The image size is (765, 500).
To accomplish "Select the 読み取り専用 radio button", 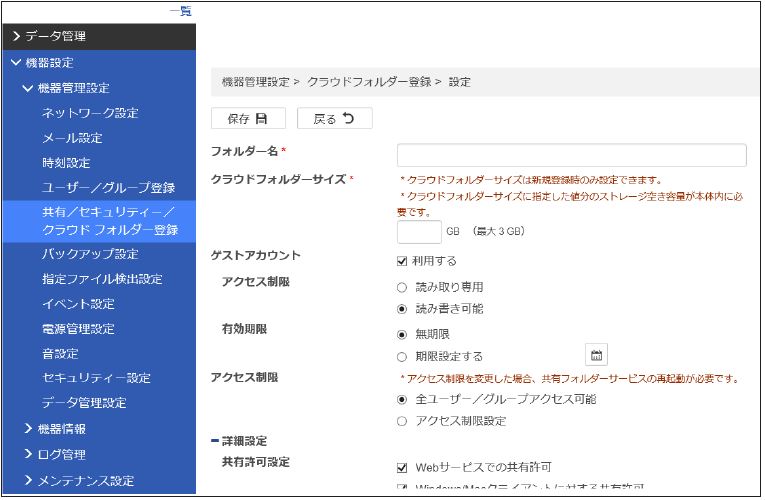I will click(x=402, y=287).
